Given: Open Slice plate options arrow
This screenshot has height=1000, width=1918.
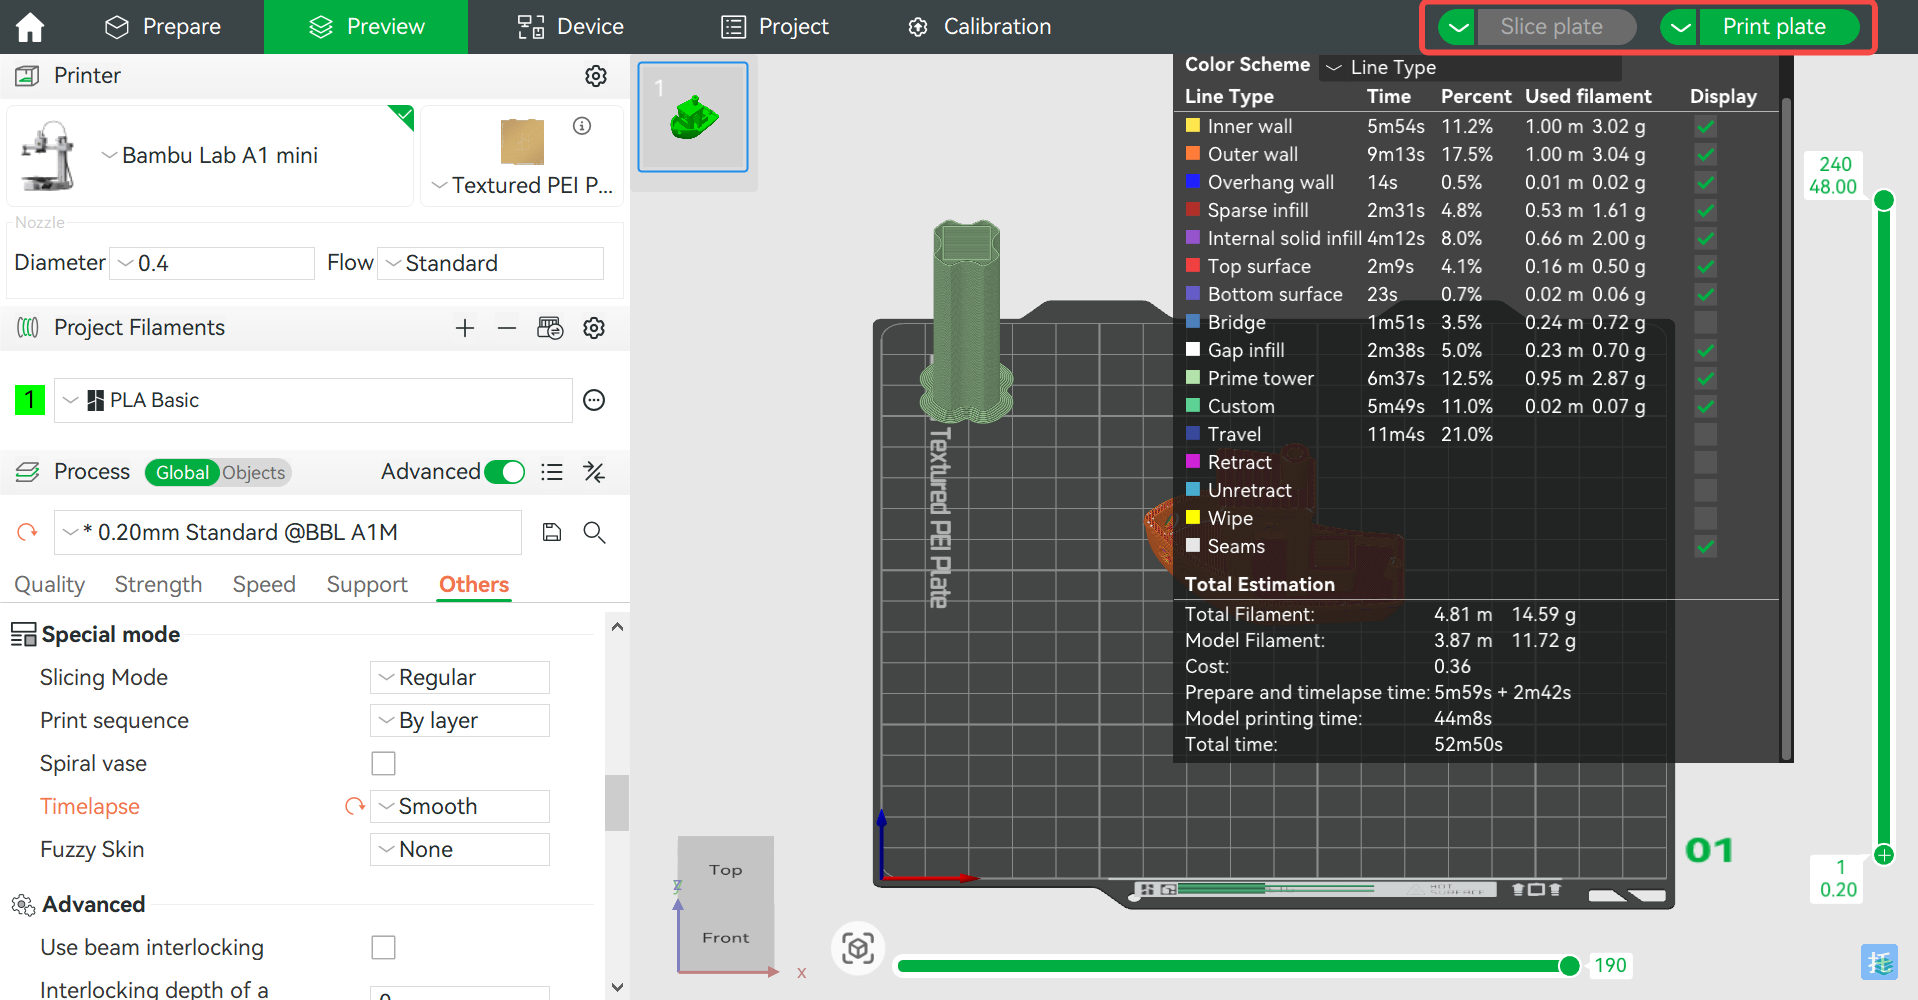Looking at the screenshot, I should click(1459, 27).
